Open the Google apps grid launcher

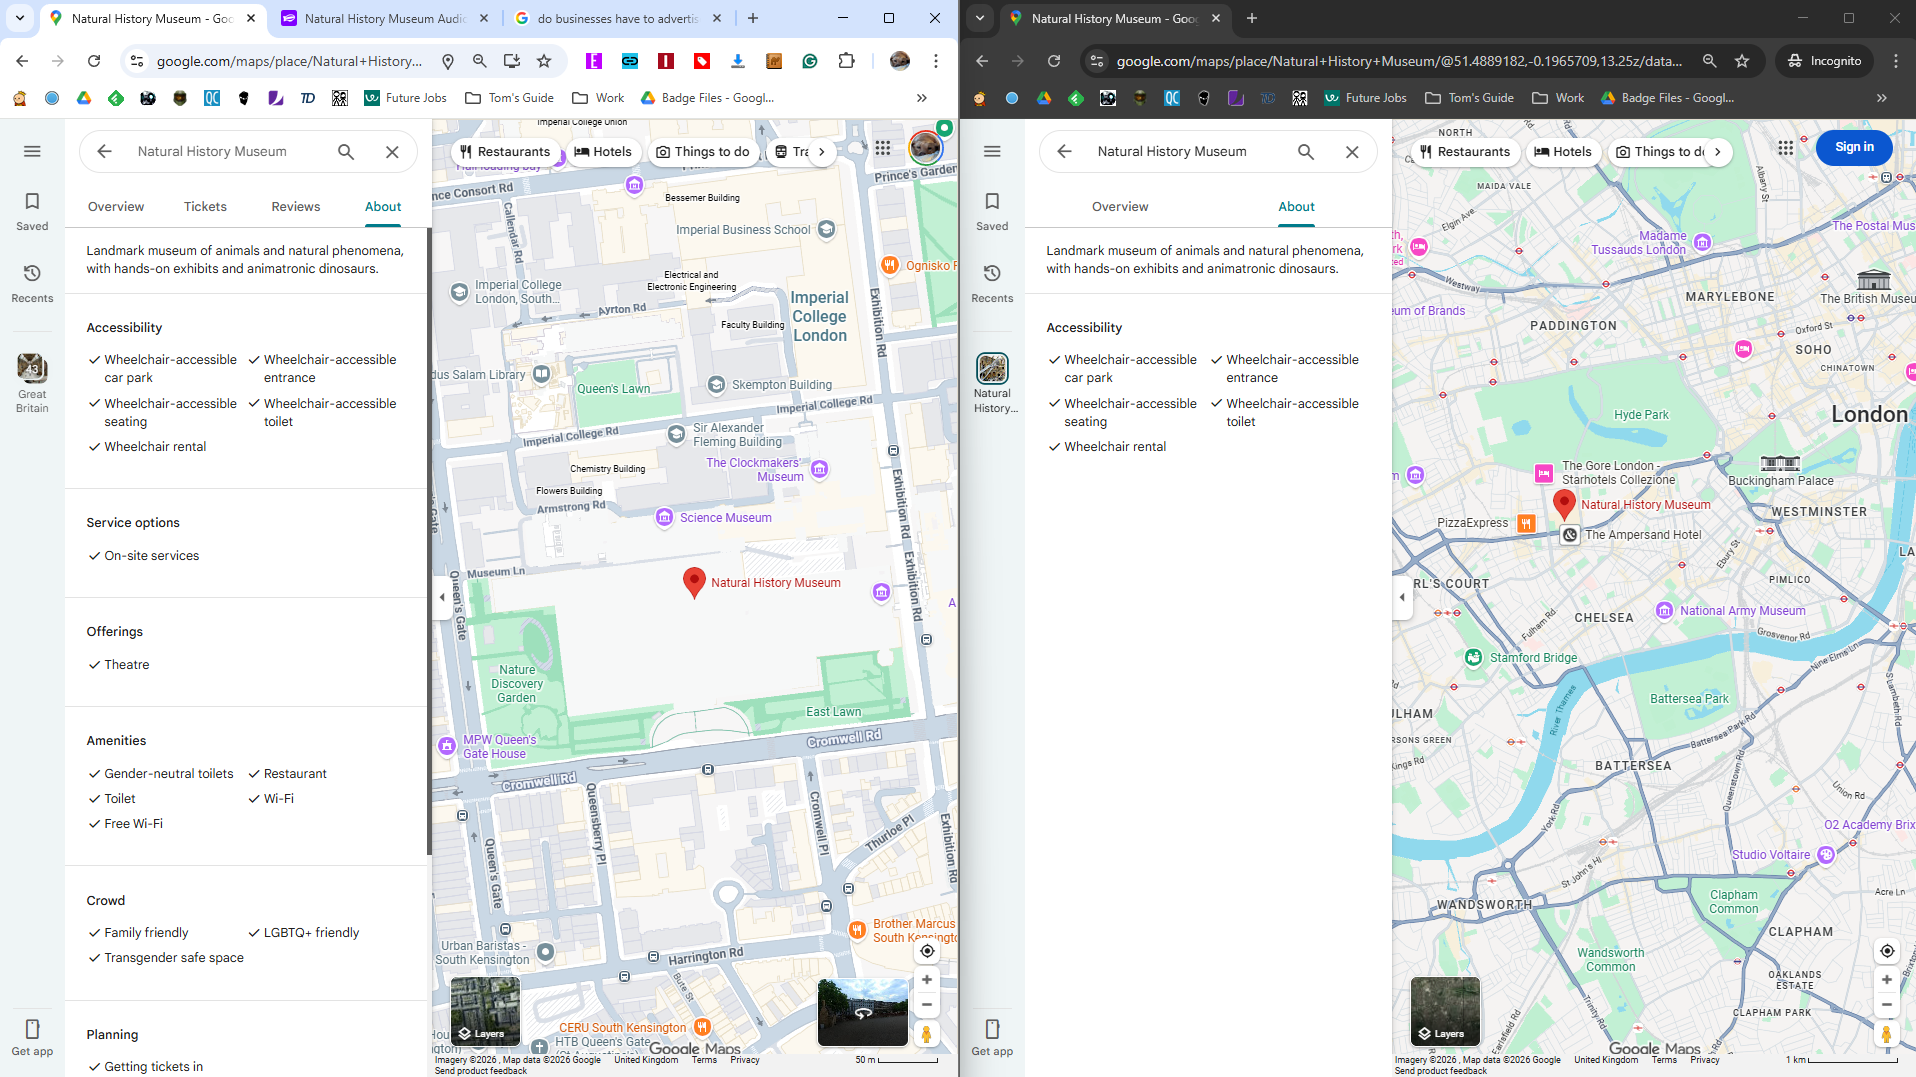point(884,147)
